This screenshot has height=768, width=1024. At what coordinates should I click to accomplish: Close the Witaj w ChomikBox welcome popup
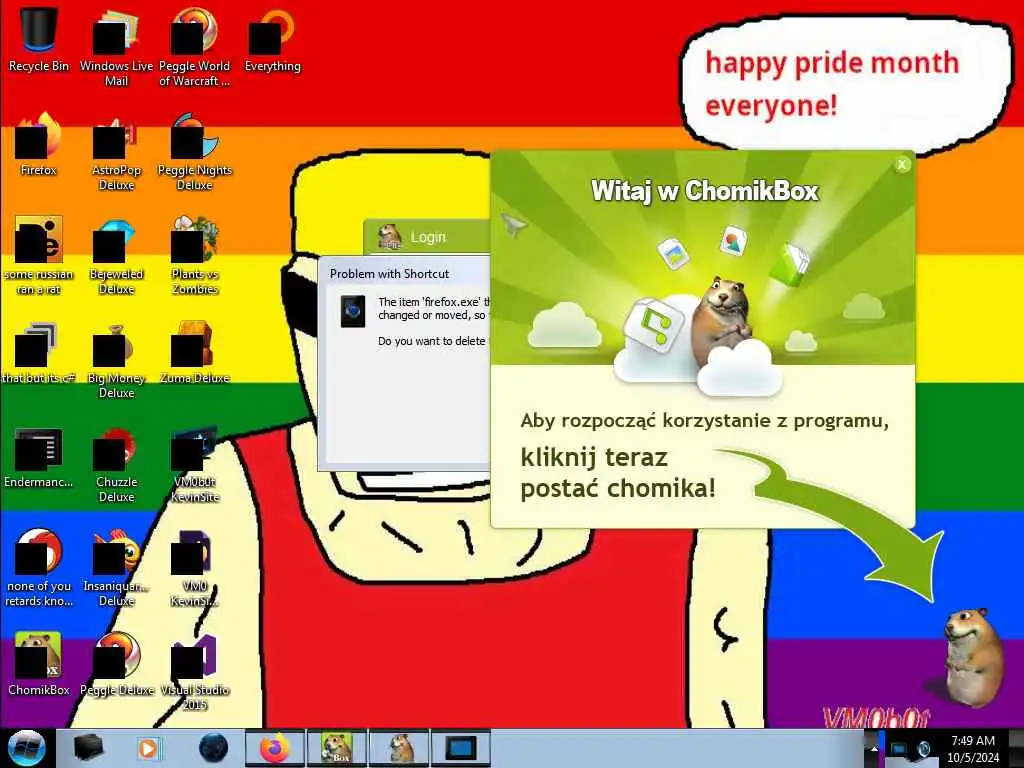point(902,165)
